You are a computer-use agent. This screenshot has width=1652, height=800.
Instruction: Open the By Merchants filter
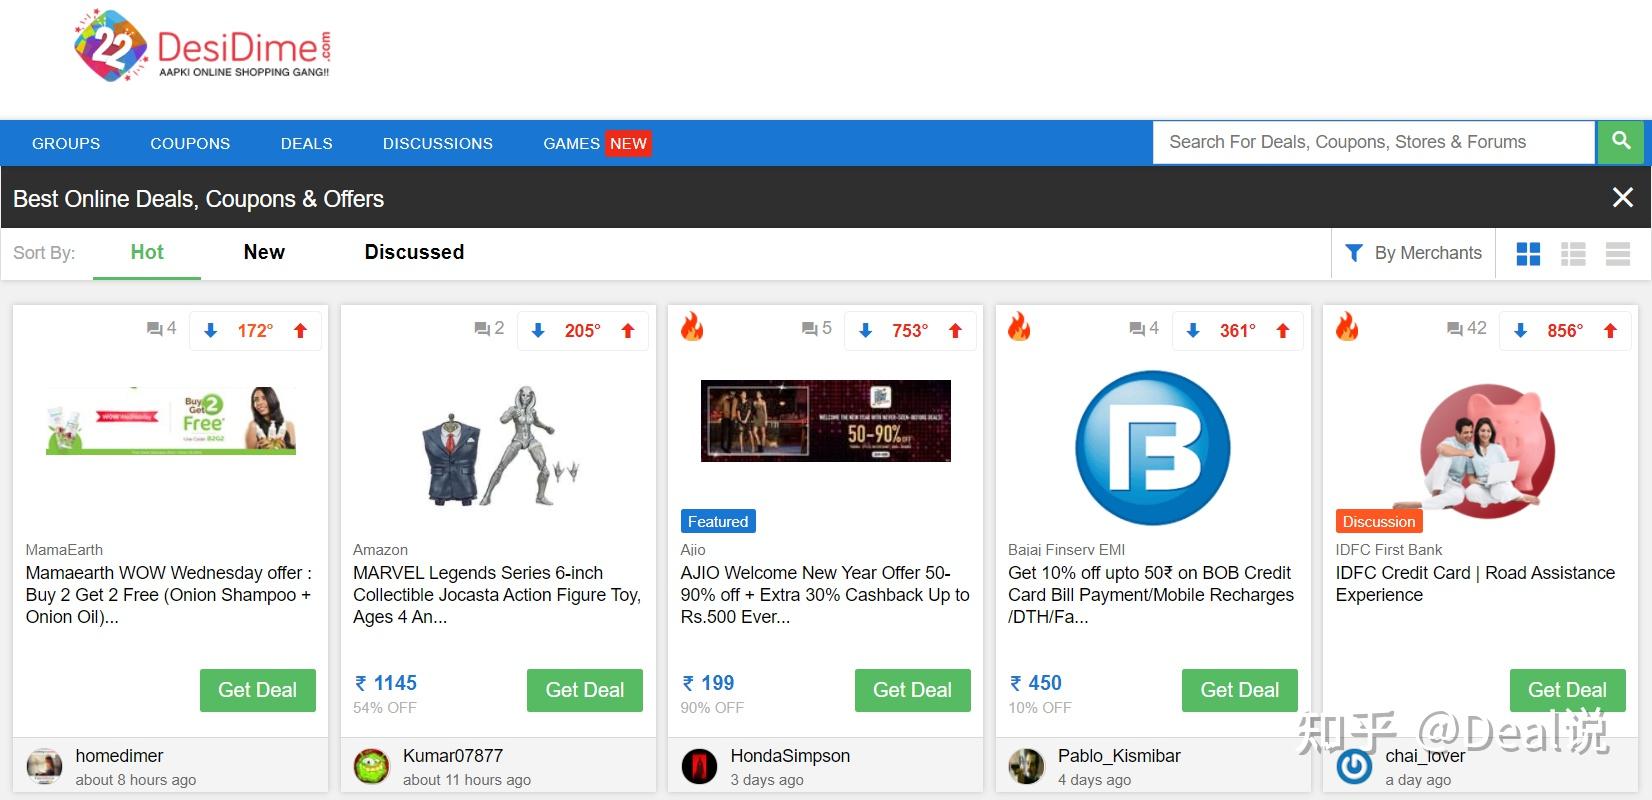(x=1413, y=253)
